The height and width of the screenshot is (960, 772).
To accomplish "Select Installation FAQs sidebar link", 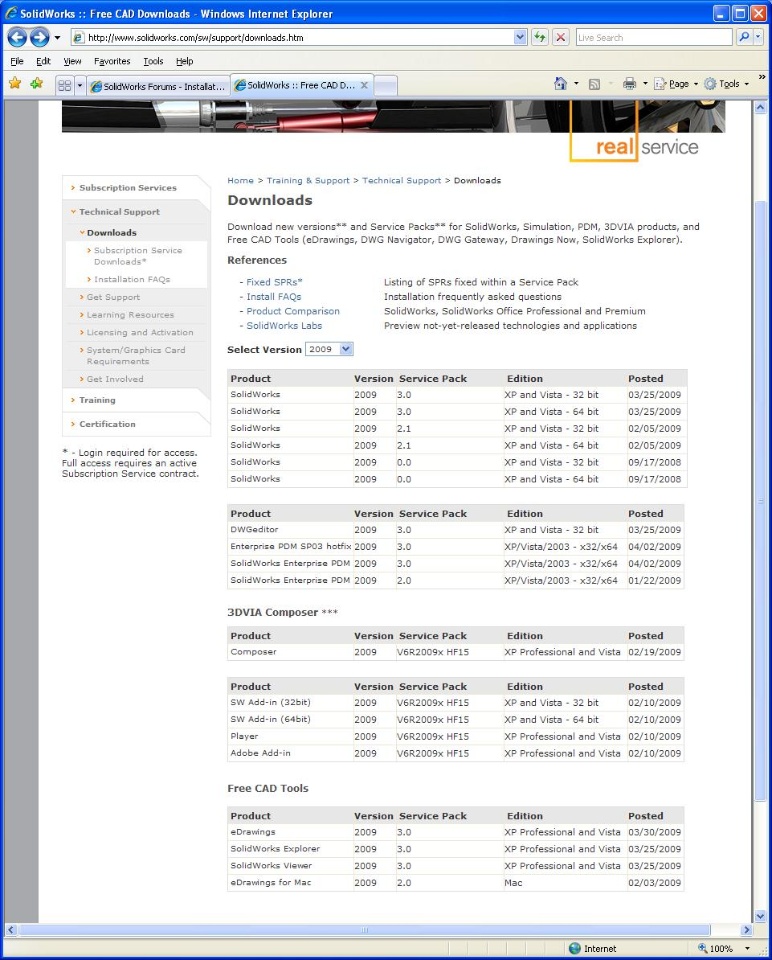I will click(132, 279).
